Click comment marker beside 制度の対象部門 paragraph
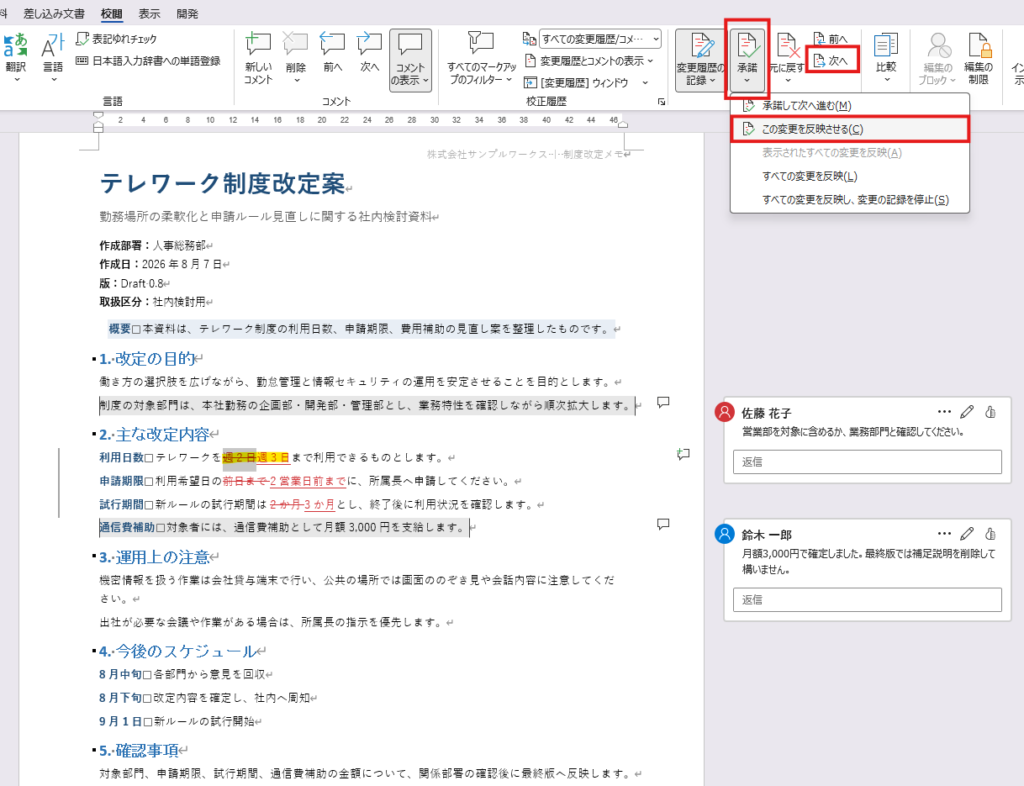Screen dimensions: 1024x786 coord(663,402)
